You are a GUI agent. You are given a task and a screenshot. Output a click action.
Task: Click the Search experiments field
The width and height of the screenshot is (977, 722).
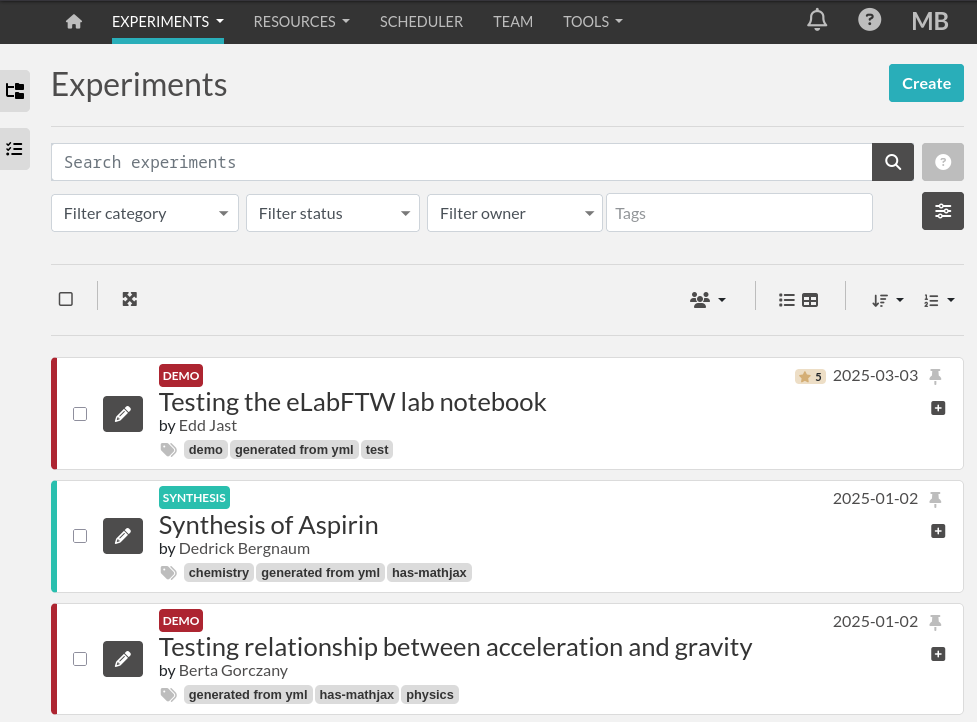tap(461, 162)
